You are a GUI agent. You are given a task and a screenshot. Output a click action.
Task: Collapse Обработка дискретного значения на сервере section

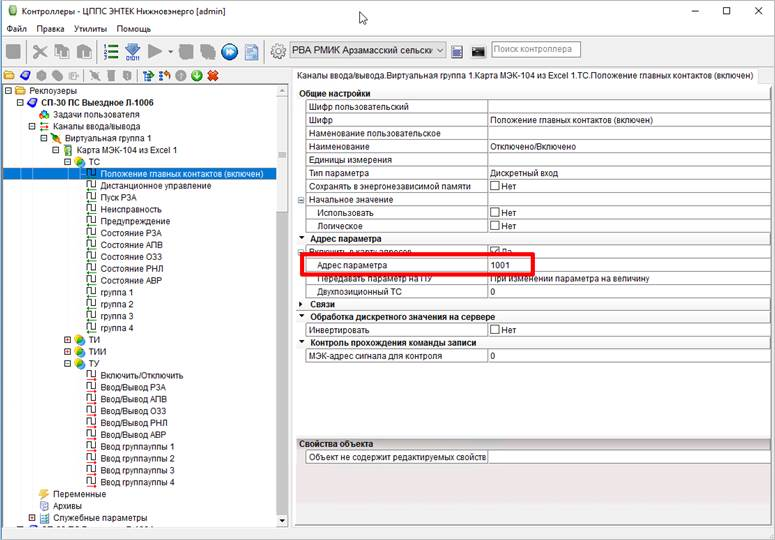point(301,316)
